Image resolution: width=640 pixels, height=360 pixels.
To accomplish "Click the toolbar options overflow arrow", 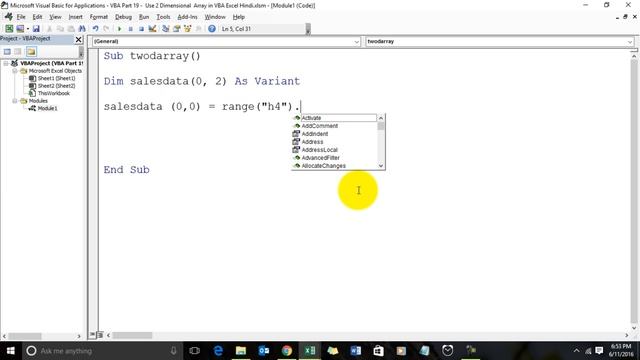I will coord(308,29).
